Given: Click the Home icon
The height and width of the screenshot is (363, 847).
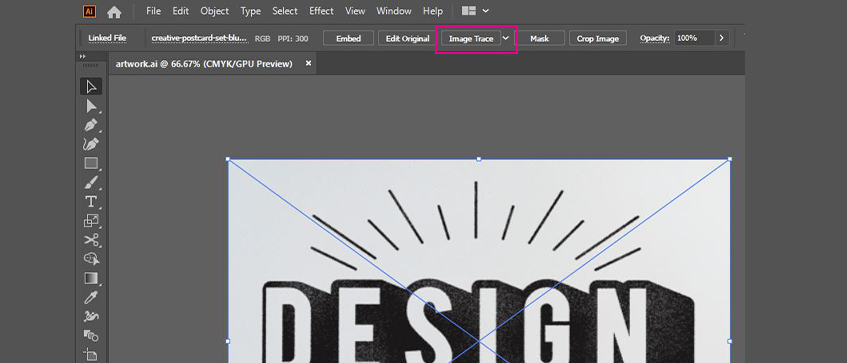Looking at the screenshot, I should pyautogui.click(x=114, y=11).
